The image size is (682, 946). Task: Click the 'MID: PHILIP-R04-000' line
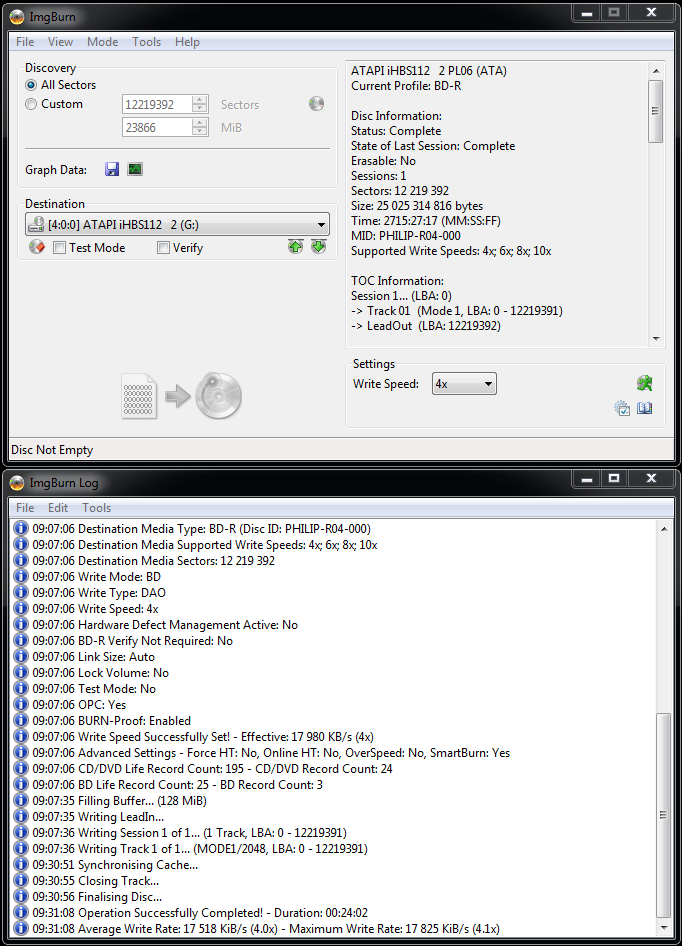406,236
